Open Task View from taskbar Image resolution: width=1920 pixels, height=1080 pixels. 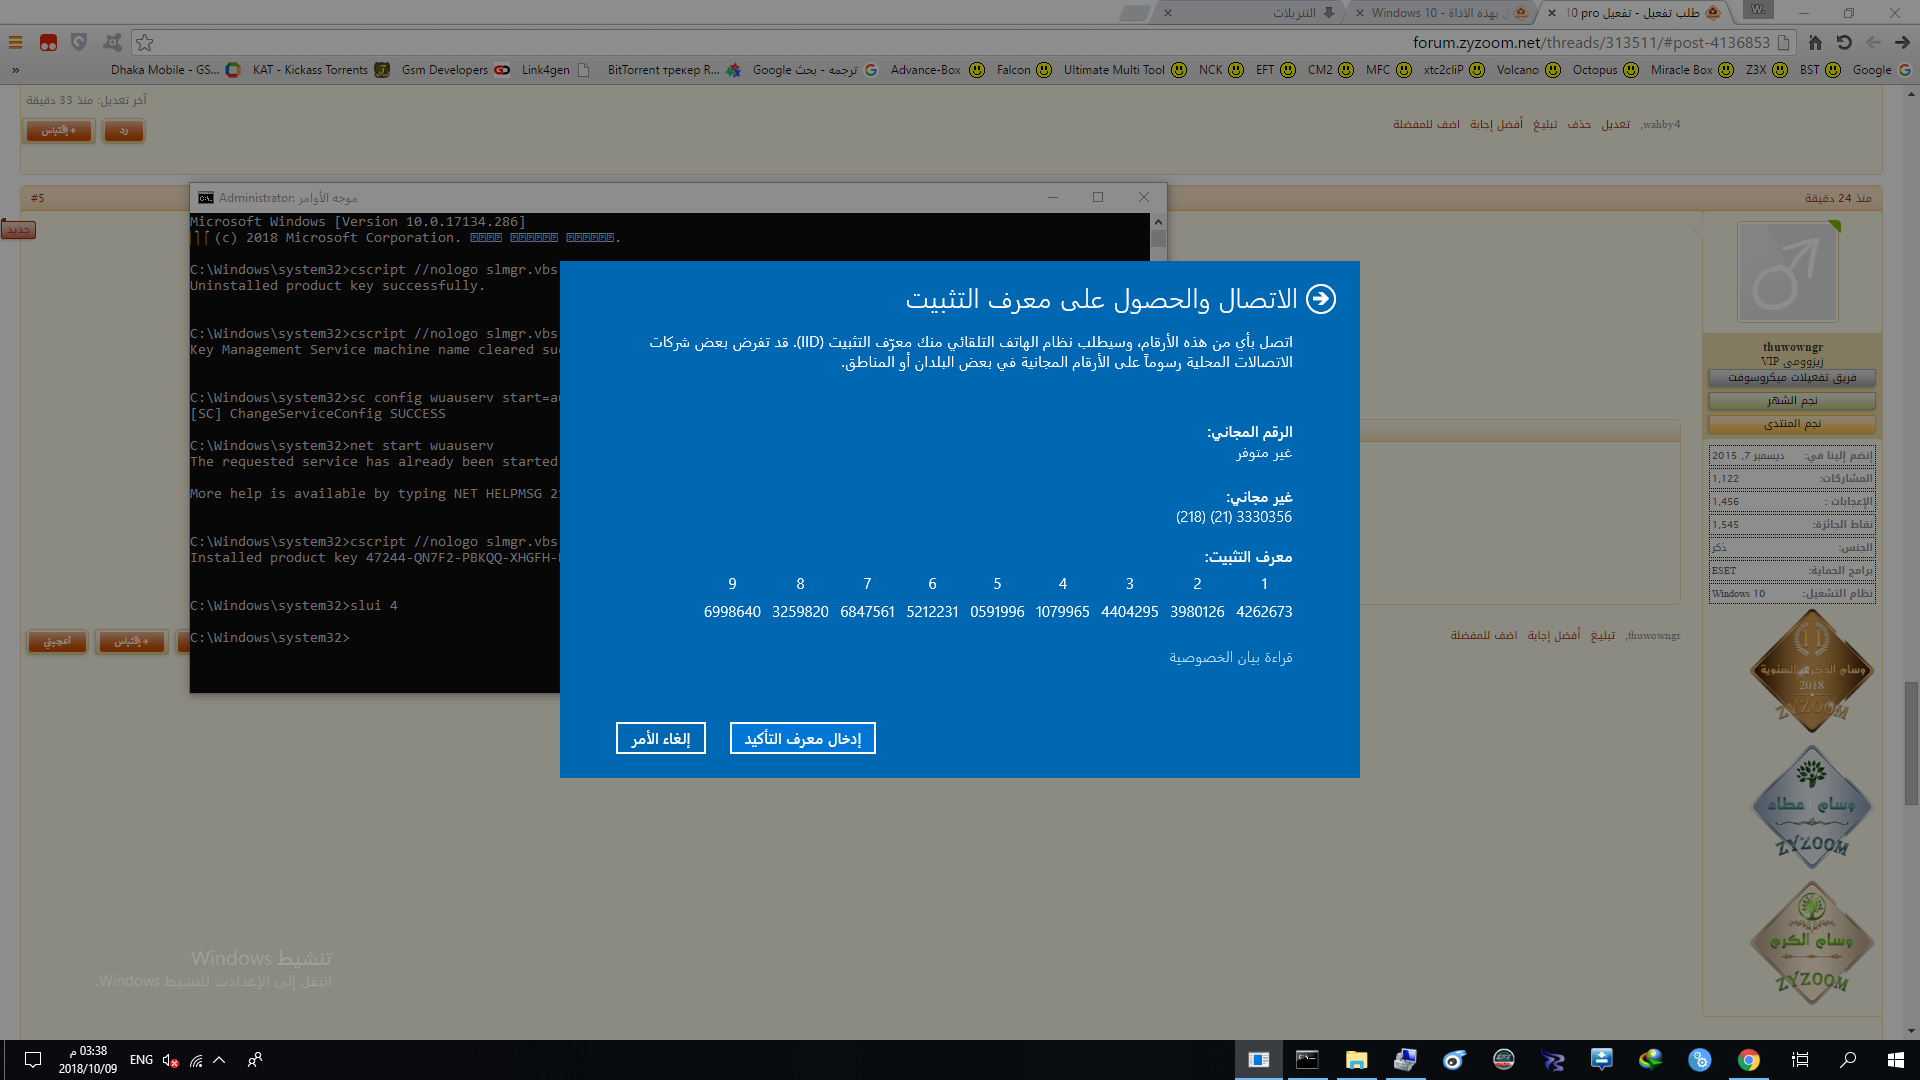[1800, 1060]
